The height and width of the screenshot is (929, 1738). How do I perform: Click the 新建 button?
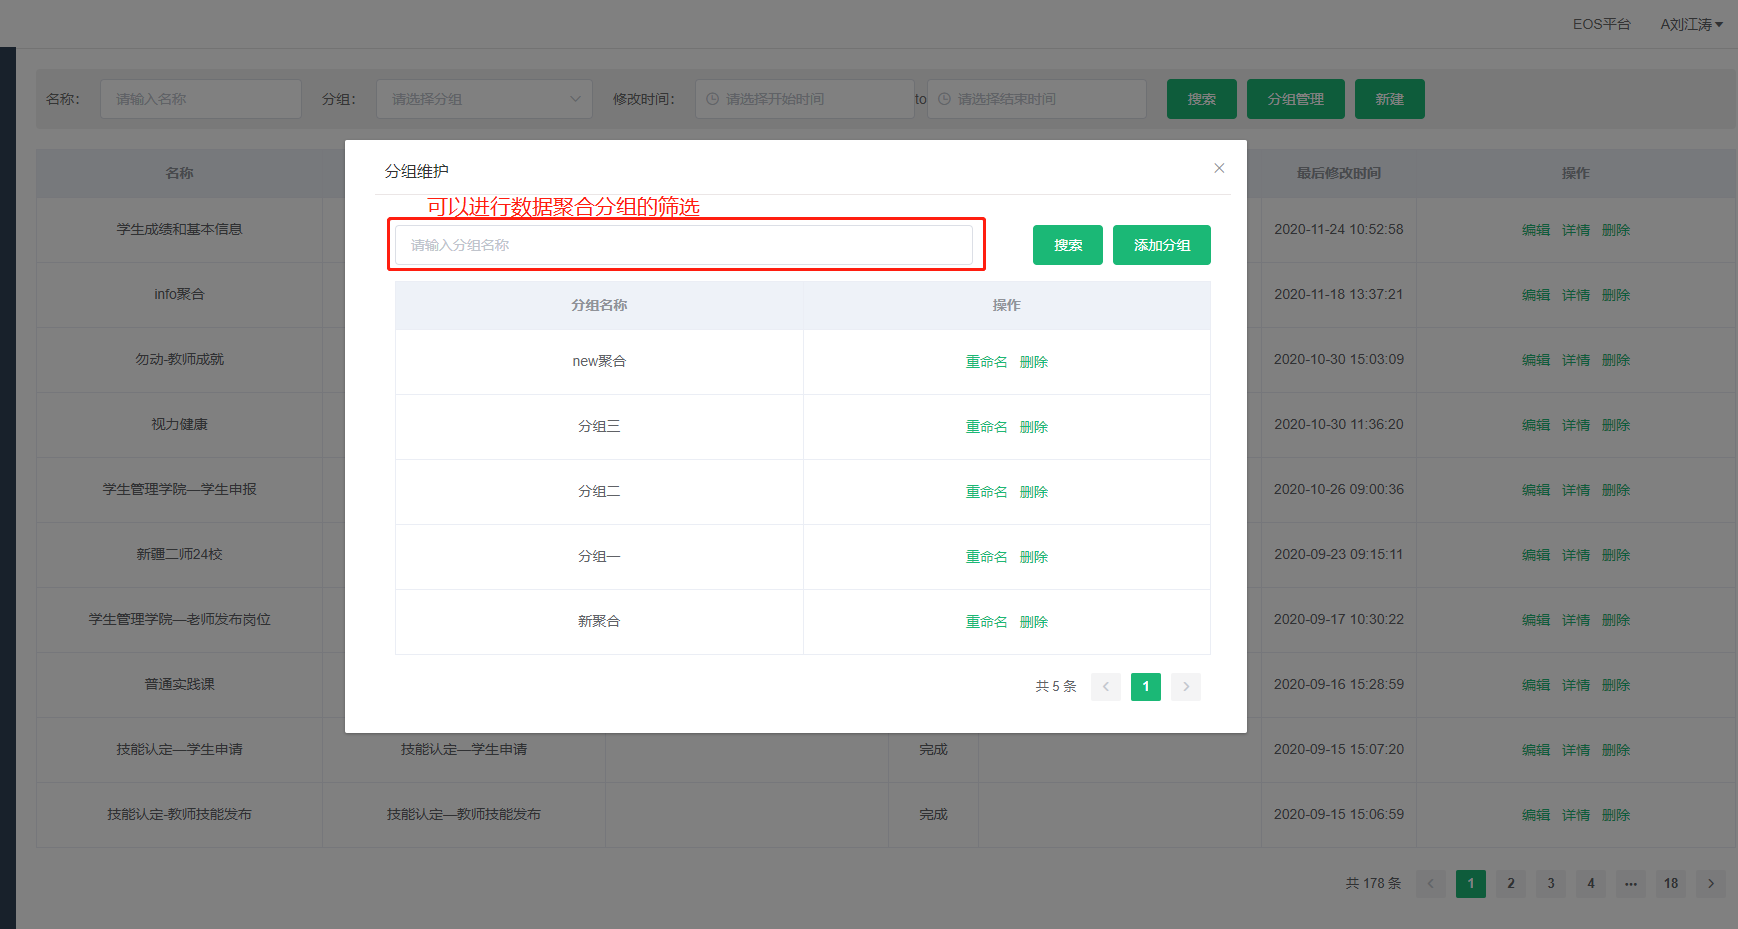(x=1390, y=99)
